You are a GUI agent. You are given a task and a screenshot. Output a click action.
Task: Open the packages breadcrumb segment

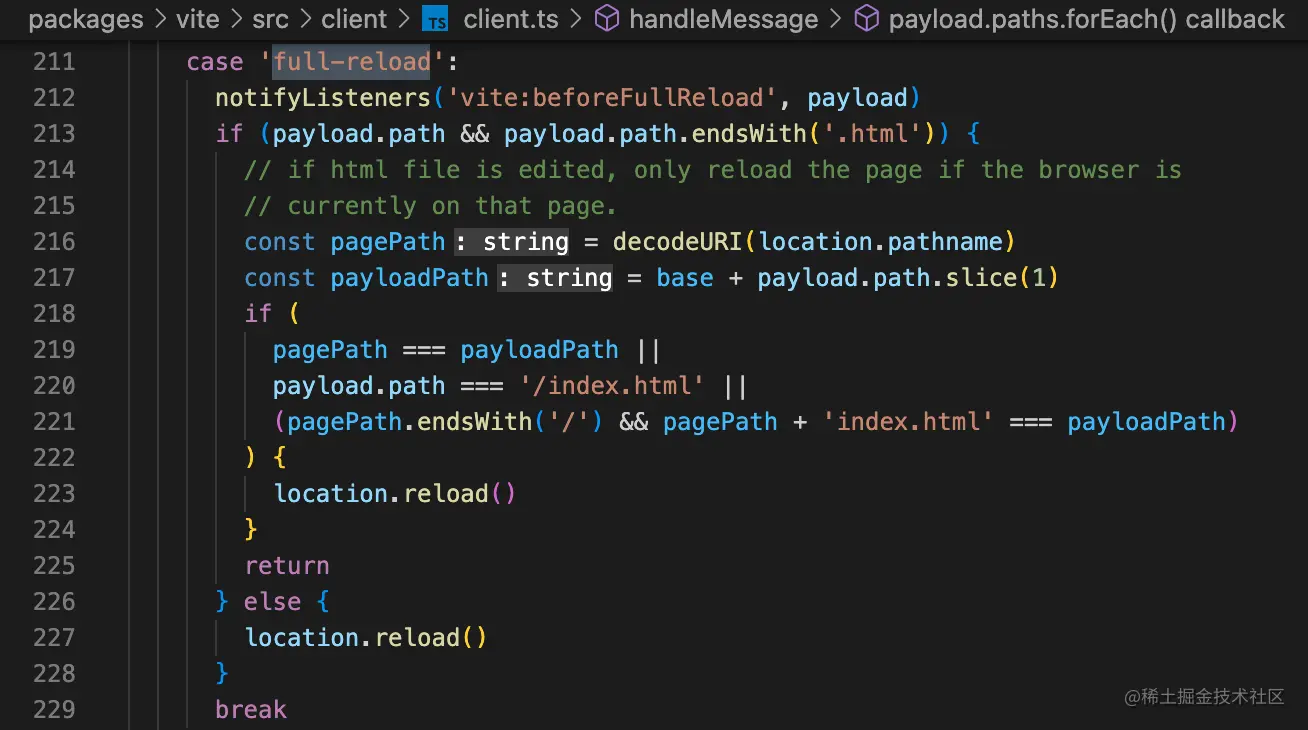pyautogui.click(x=86, y=19)
